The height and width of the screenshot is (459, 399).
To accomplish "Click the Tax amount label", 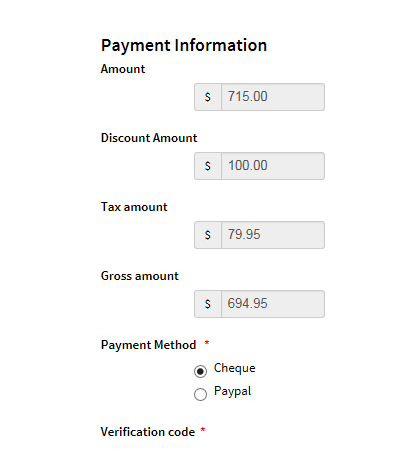I will coord(134,207).
